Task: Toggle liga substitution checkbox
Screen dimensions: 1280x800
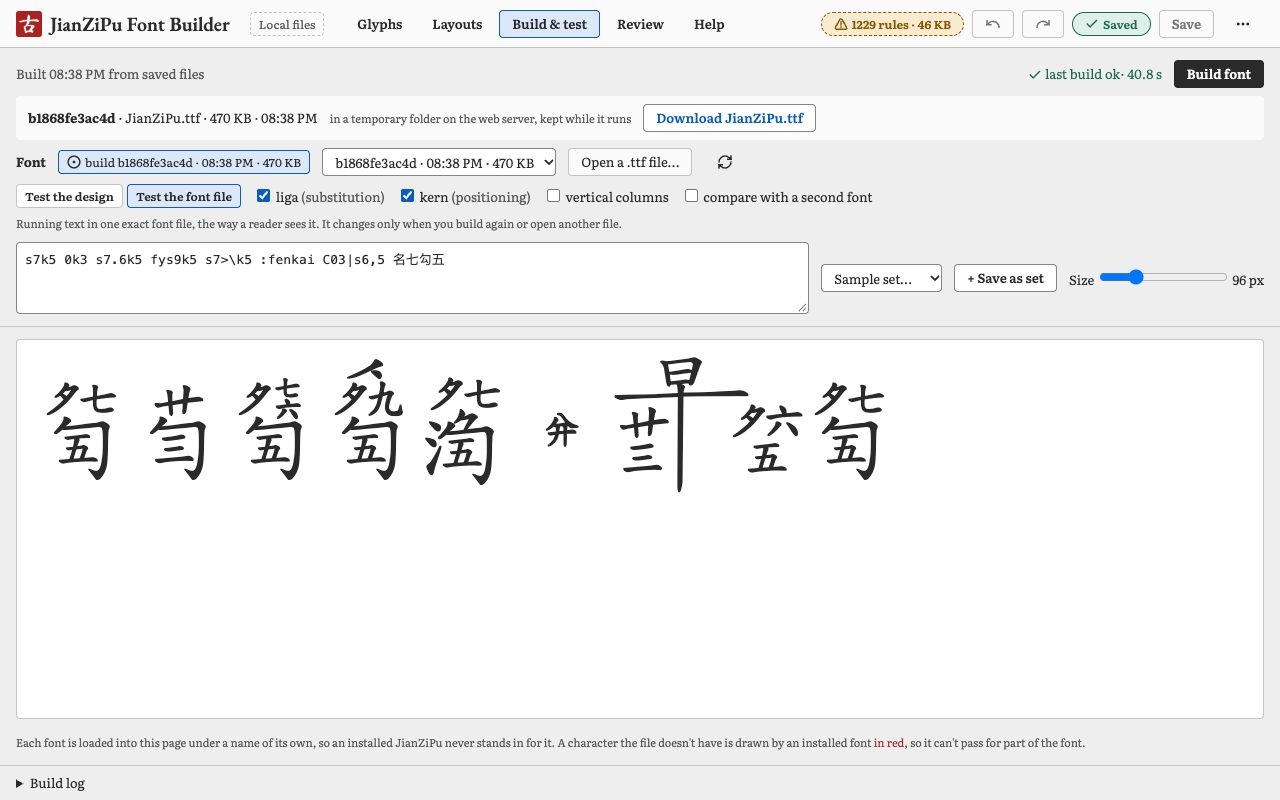Action: click(264, 196)
